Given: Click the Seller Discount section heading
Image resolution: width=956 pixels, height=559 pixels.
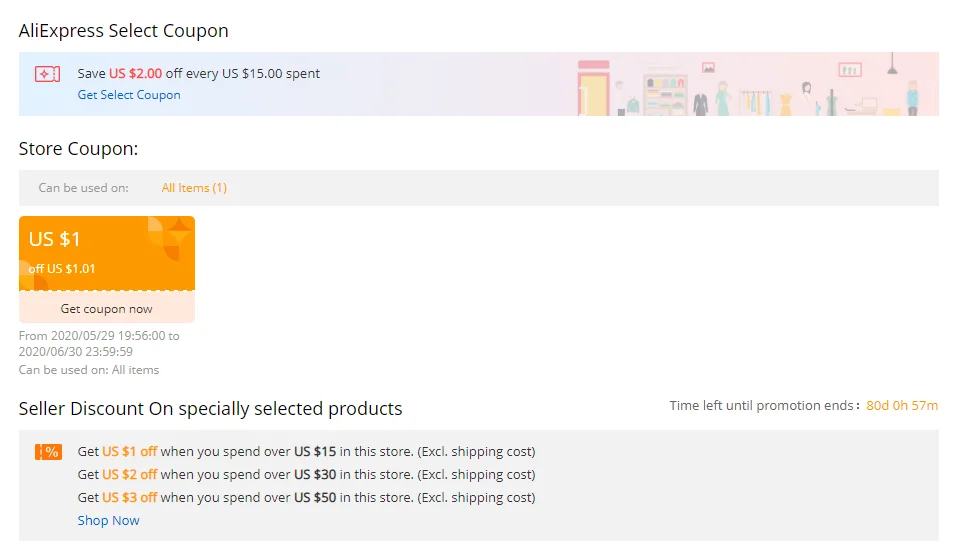Looking at the screenshot, I should (210, 408).
